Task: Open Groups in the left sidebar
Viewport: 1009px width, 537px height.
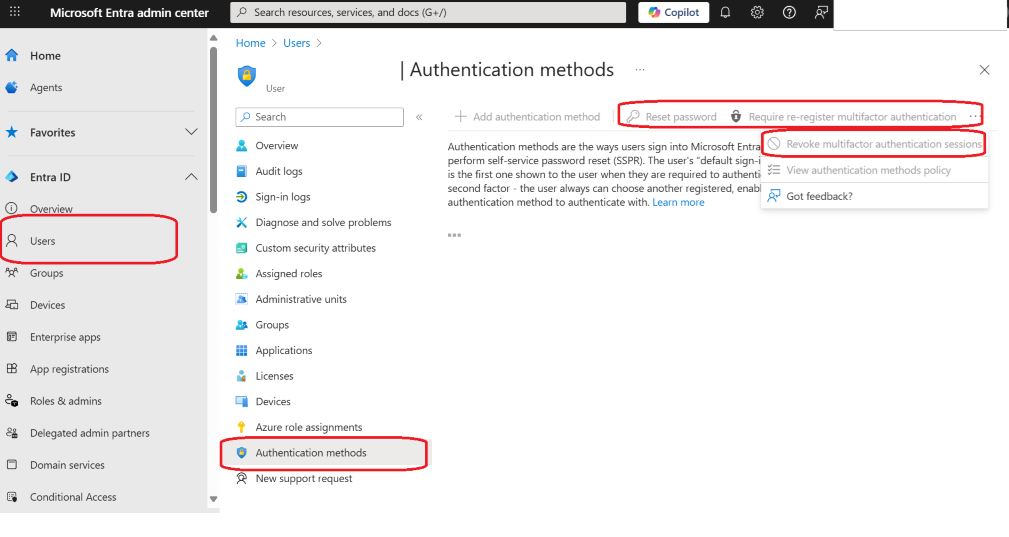Action: click(x=46, y=273)
